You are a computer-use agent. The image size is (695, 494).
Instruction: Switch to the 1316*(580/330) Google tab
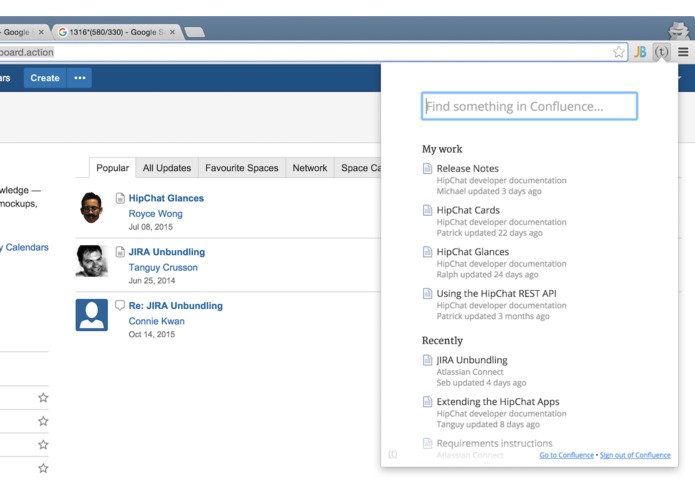(117, 32)
